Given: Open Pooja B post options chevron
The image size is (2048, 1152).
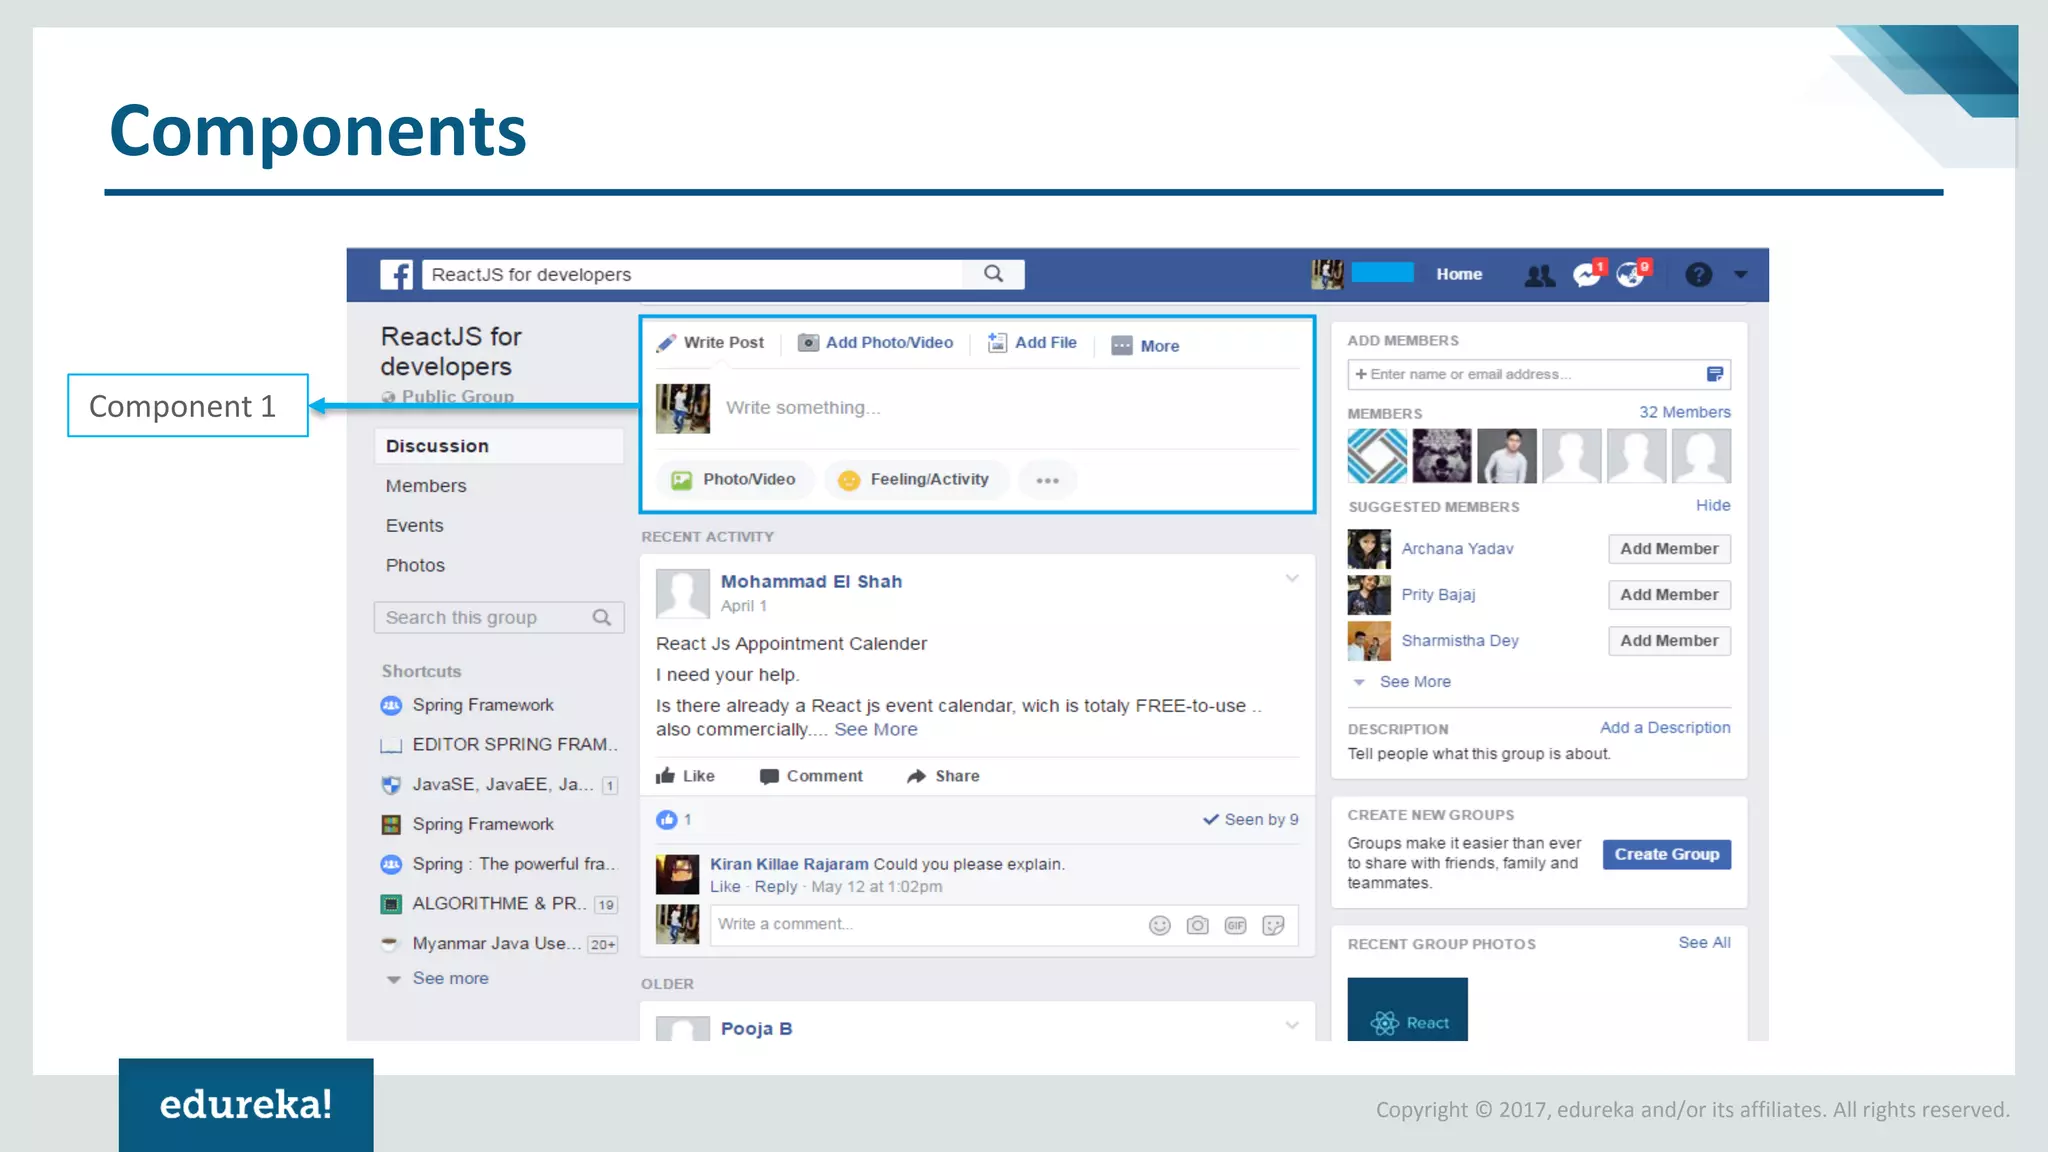Looking at the screenshot, I should point(1292,1025).
